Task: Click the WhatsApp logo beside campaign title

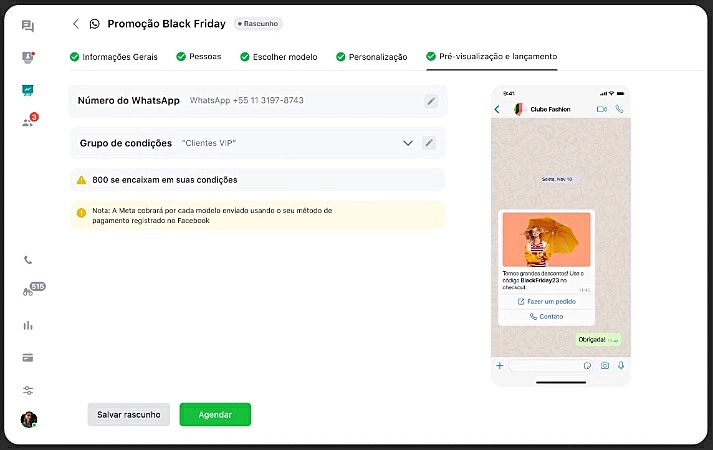Action: (x=94, y=24)
